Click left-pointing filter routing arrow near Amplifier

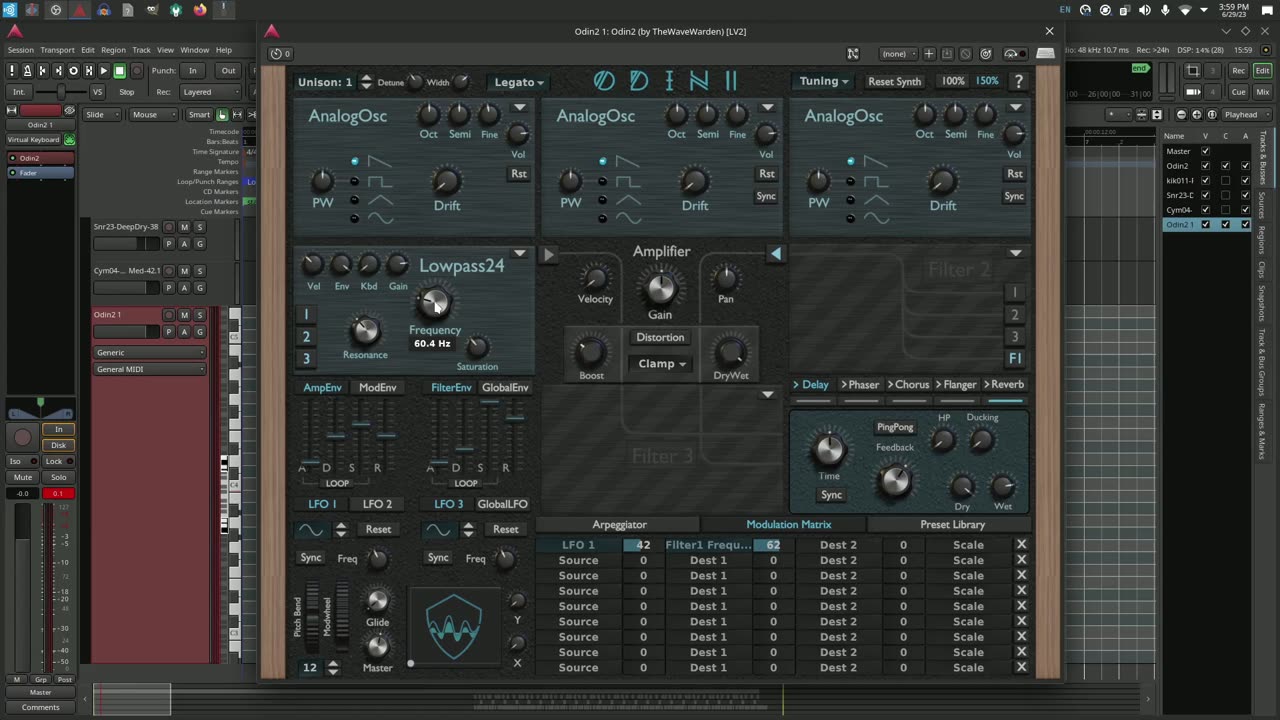775,254
